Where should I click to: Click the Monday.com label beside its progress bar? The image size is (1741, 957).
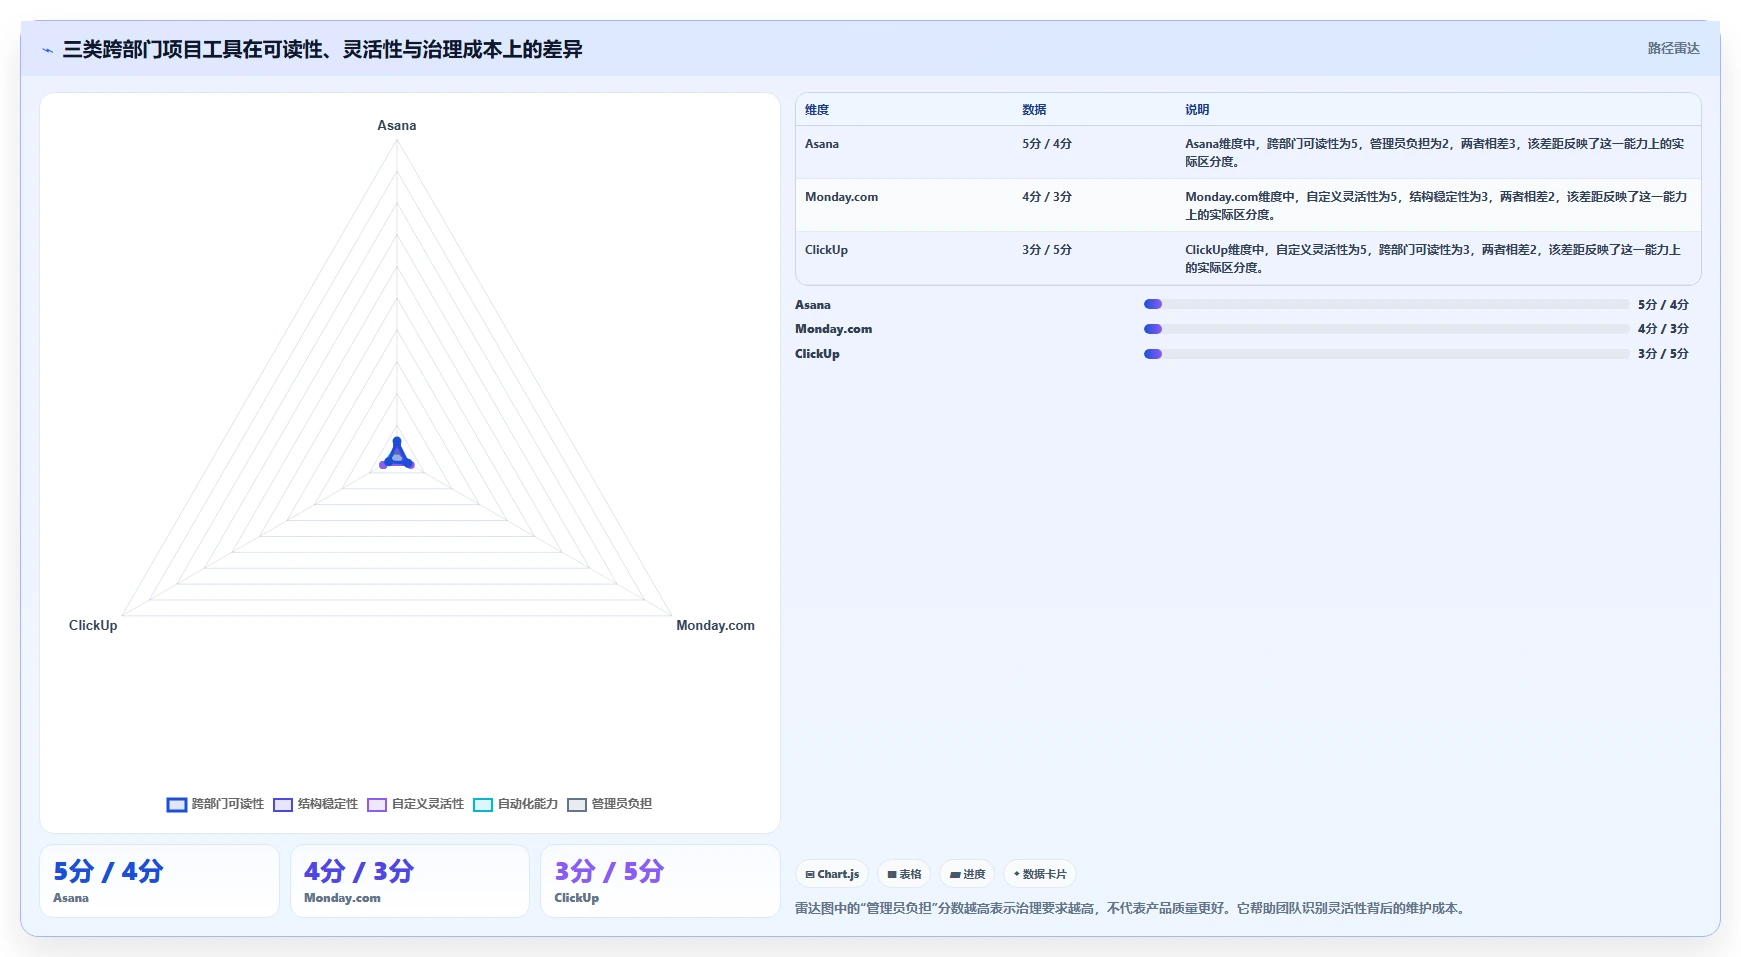coord(833,329)
